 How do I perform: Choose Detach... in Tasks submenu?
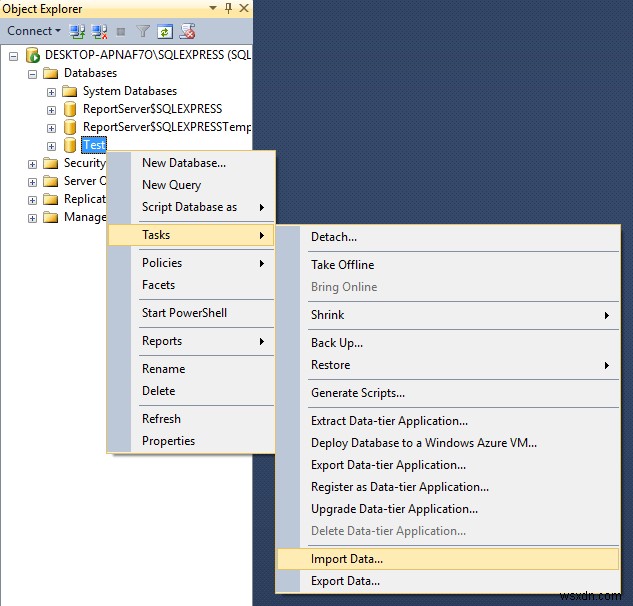coord(448,237)
